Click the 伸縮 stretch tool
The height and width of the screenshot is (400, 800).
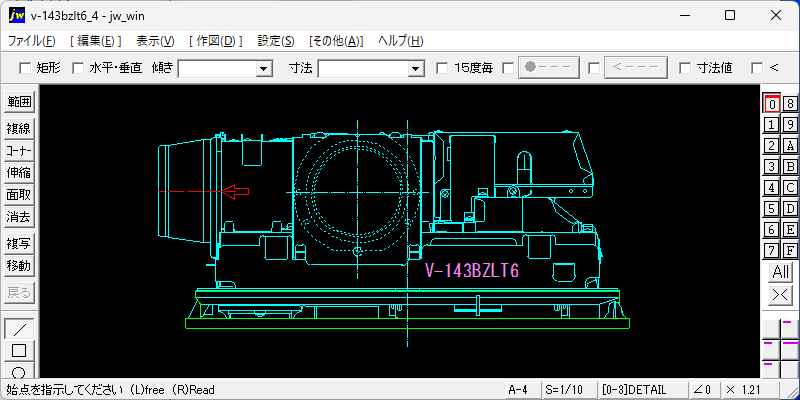[x=19, y=173]
